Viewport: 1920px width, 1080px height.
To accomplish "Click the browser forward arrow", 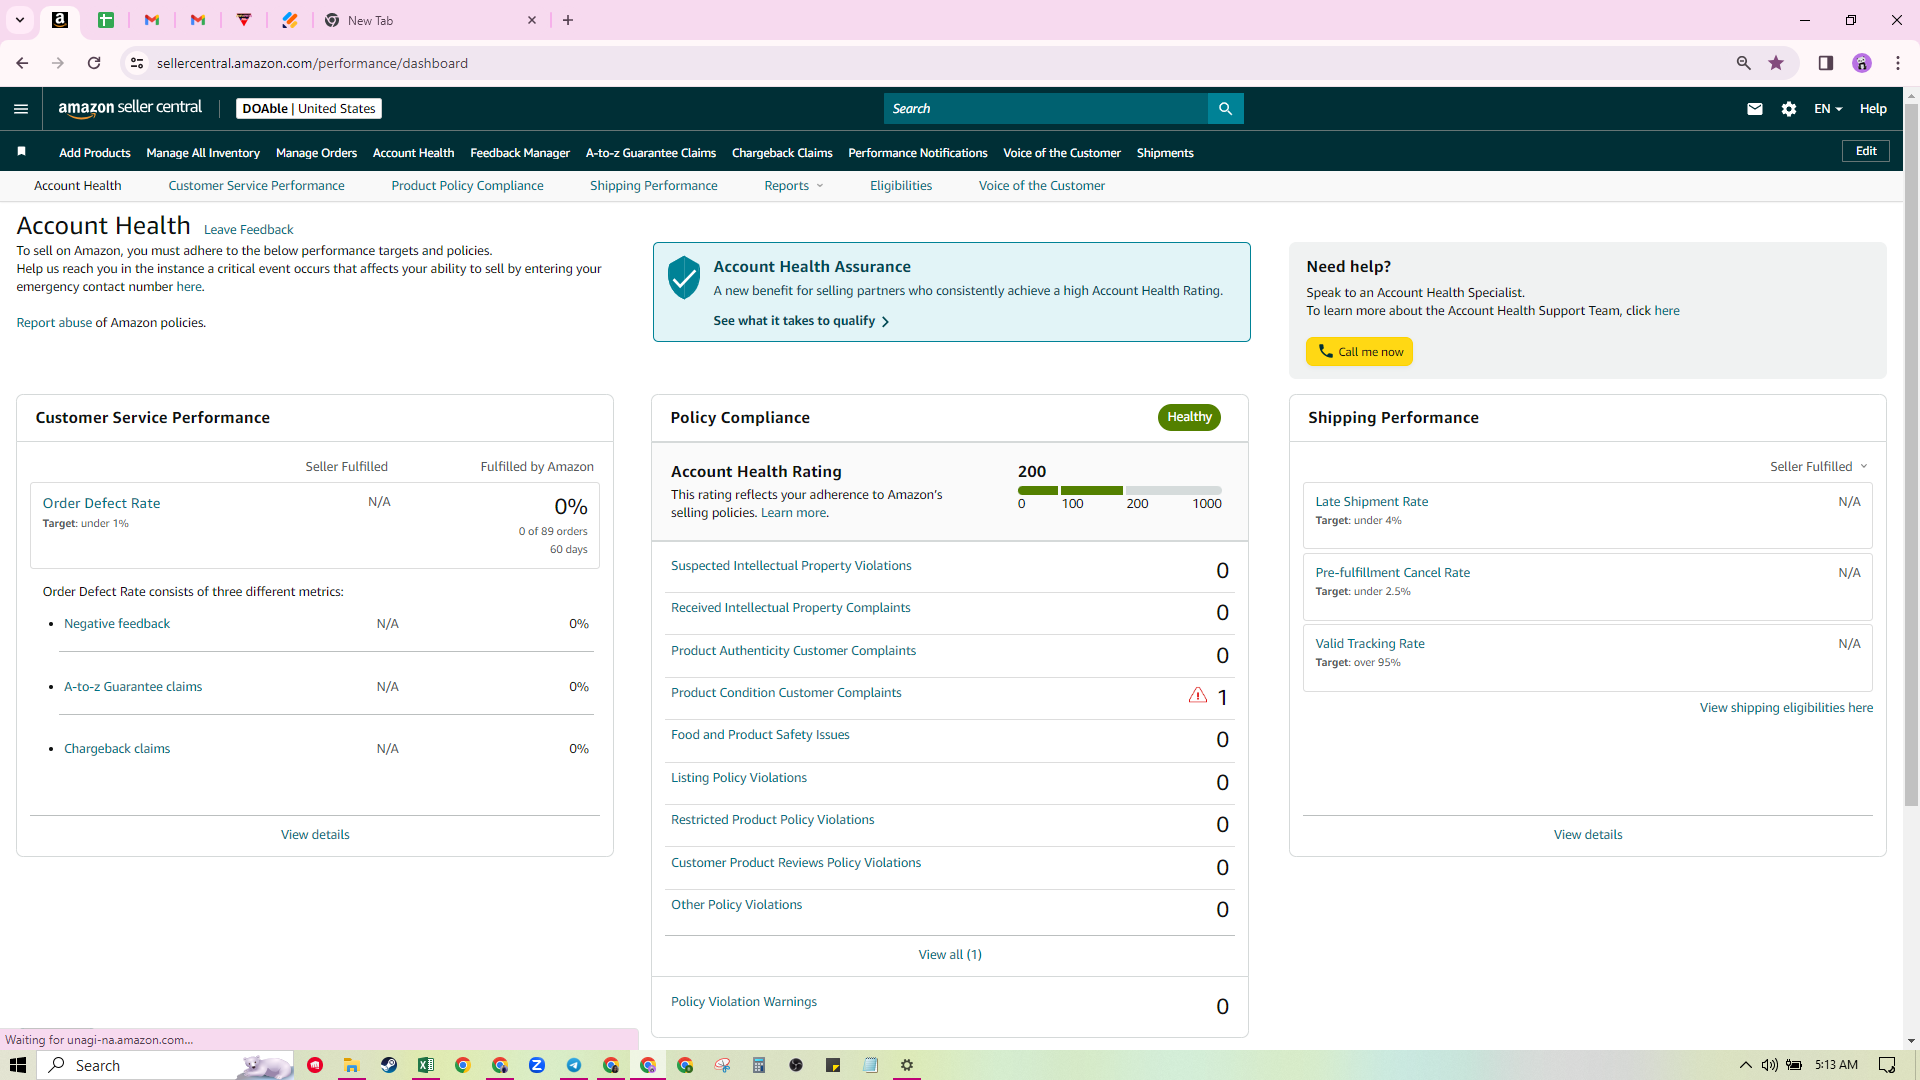I will coord(58,63).
